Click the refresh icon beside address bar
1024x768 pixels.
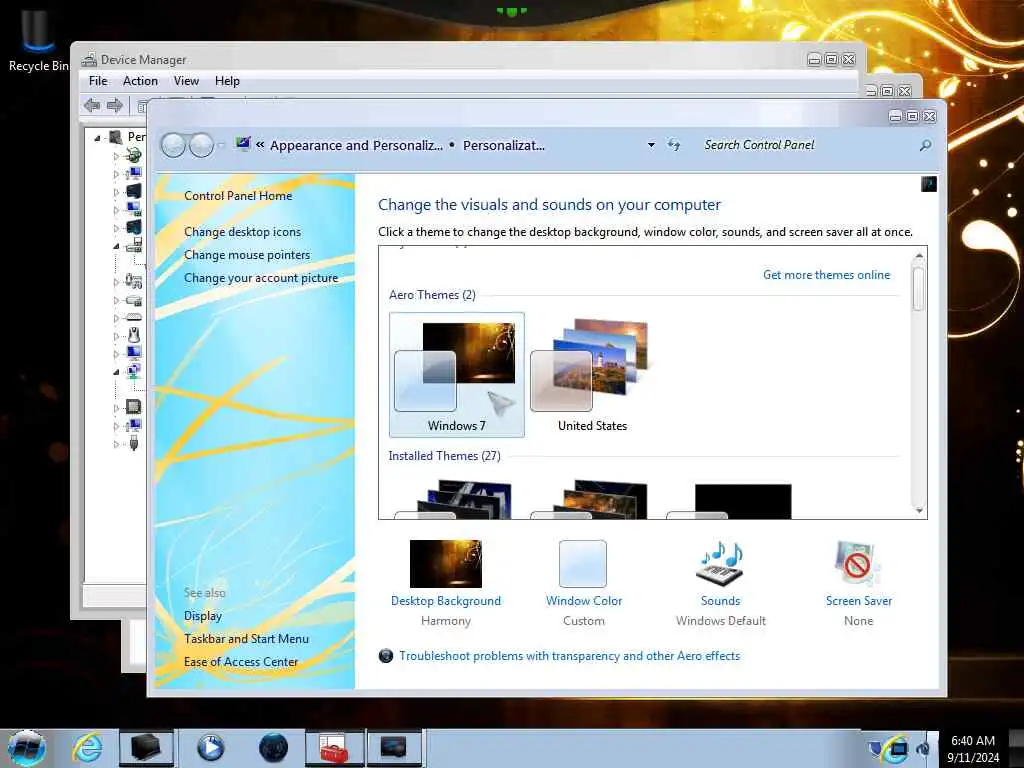coord(673,145)
